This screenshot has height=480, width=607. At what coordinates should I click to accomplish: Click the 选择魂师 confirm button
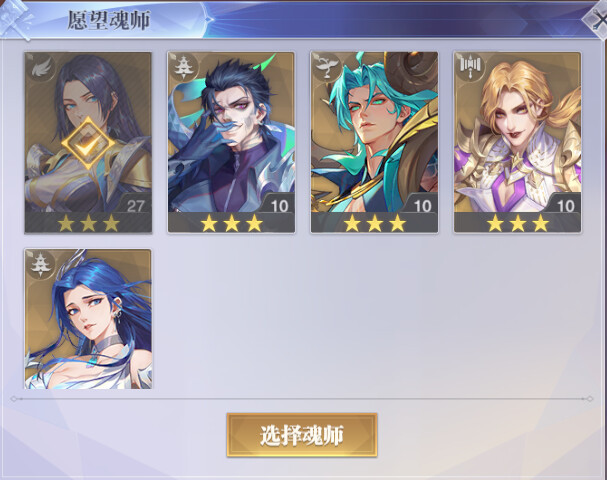pos(302,435)
